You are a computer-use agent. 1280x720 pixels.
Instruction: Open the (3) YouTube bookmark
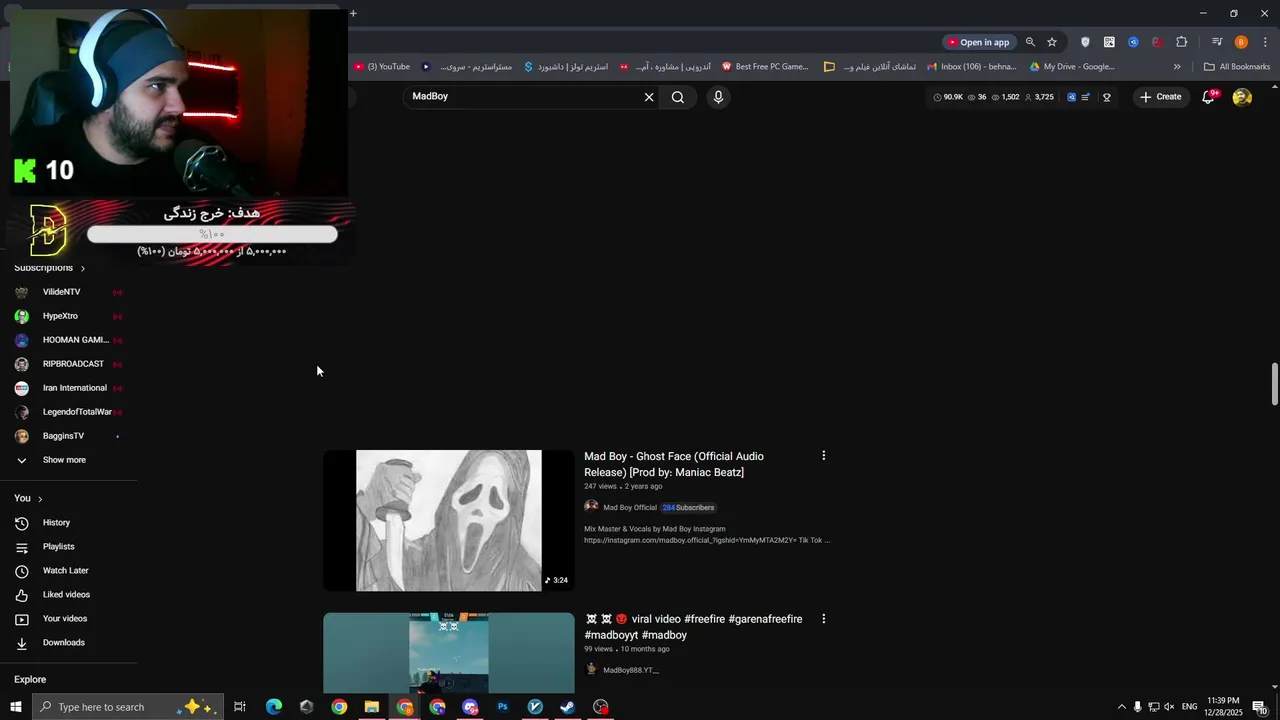tap(382, 67)
